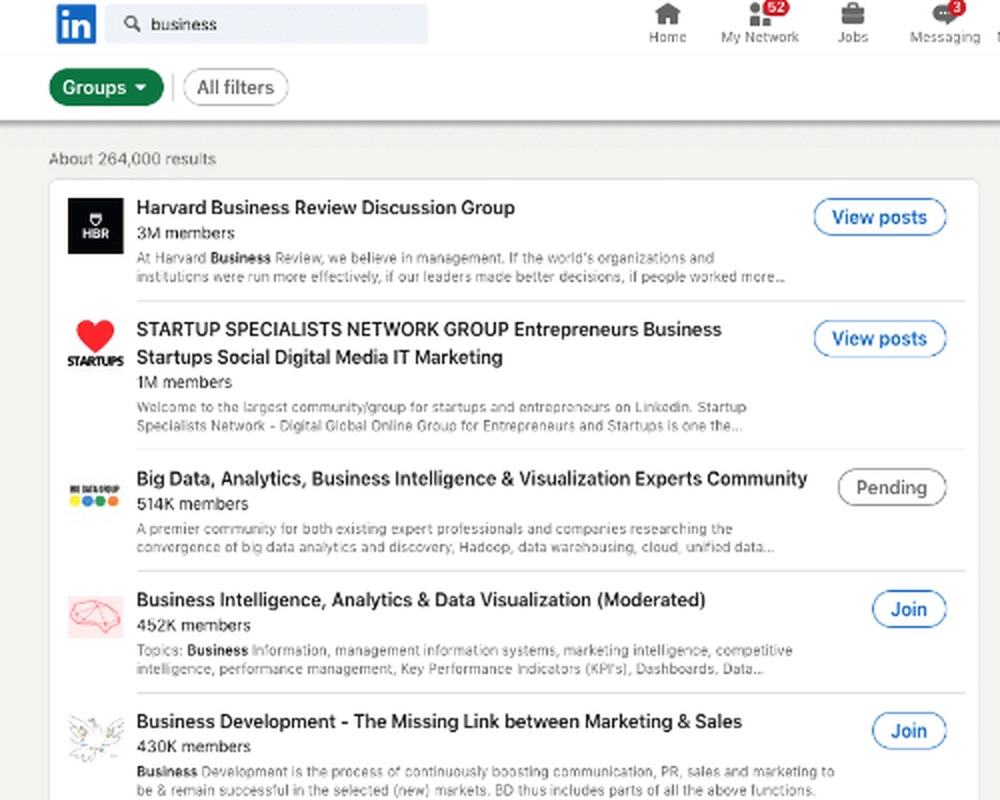
Task: Open Harvard Business Review Discussion Group title
Action: coord(325,208)
